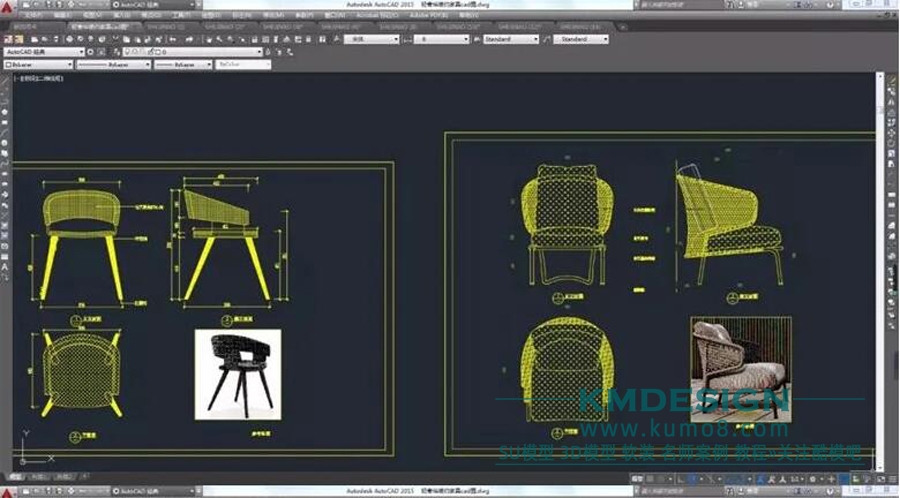The width and height of the screenshot is (900, 498).
Task: Click the red AutoCAD application menu logo
Action: 9,7
